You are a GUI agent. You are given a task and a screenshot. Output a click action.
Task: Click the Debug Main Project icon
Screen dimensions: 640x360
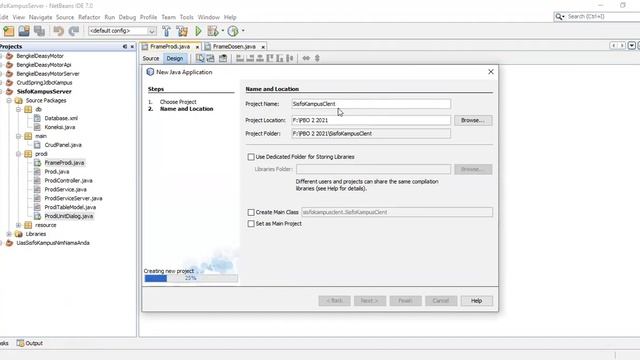click(x=213, y=31)
